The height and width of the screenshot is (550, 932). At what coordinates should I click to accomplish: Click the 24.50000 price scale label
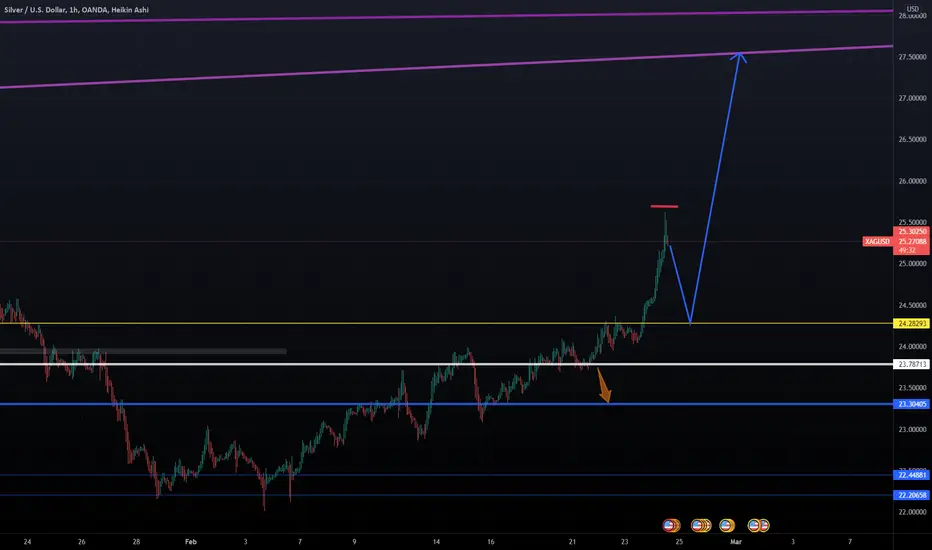pos(912,306)
